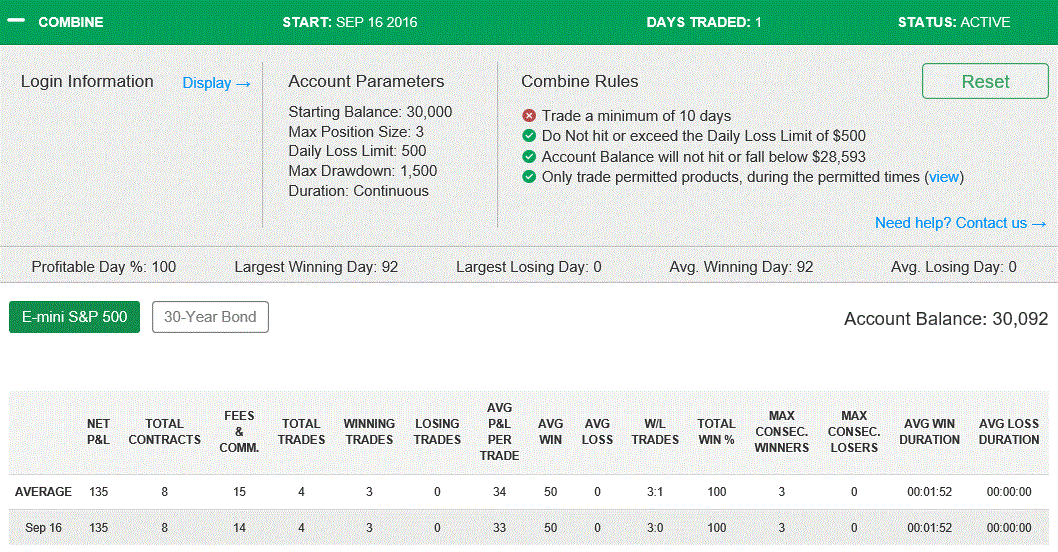Click the AVG WIN DURATION column header

[929, 431]
